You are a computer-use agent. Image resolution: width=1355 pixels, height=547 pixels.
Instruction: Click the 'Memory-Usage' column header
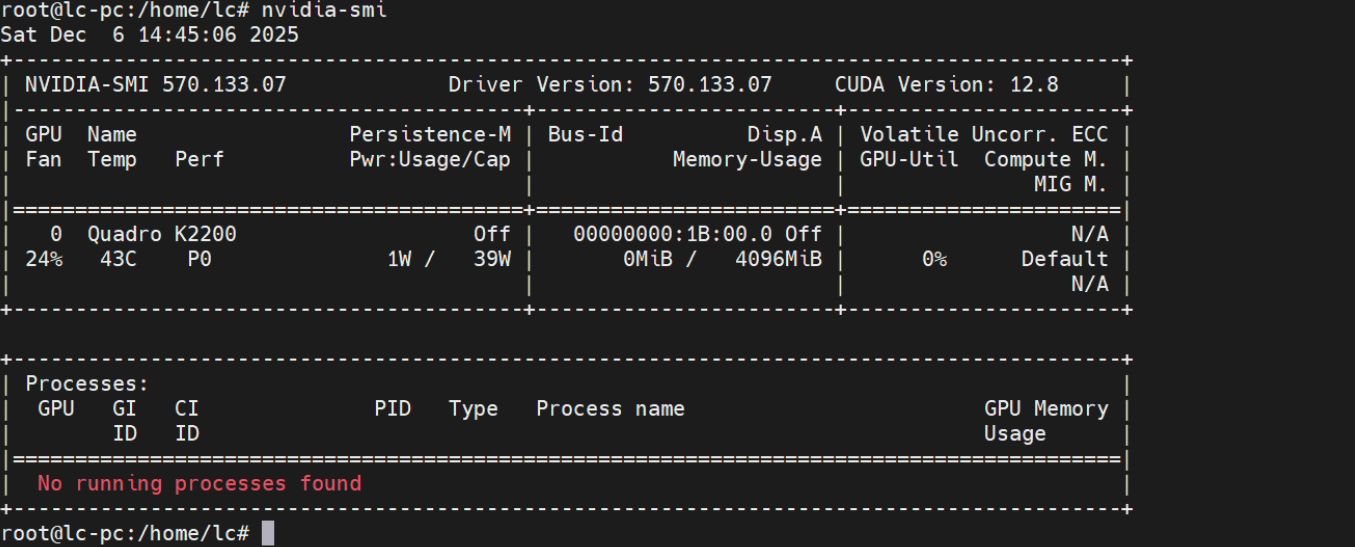pyautogui.click(x=748, y=159)
